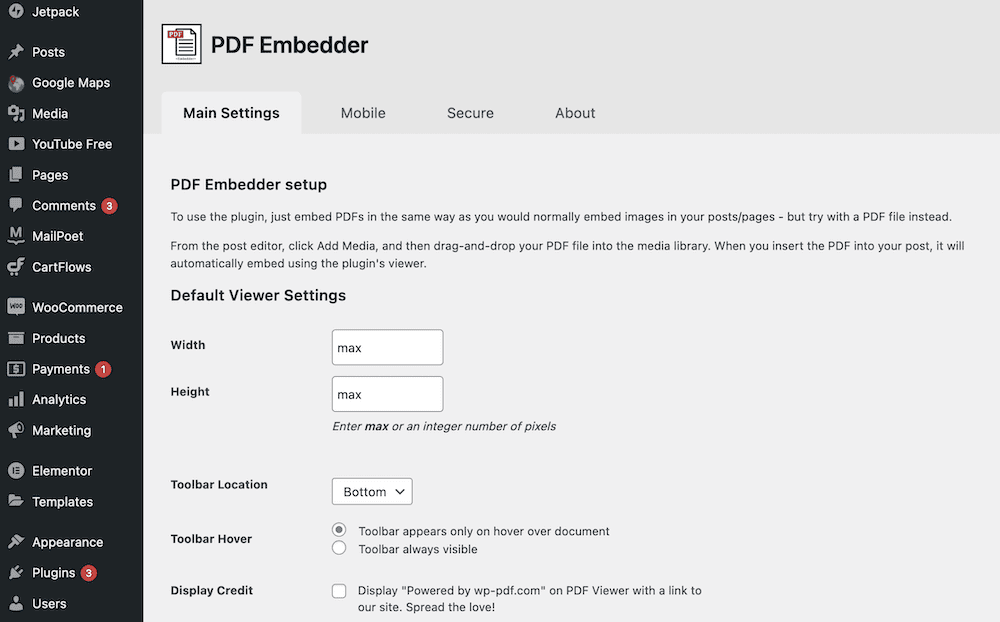
Task: Go to the About tab
Action: pyautogui.click(x=575, y=113)
